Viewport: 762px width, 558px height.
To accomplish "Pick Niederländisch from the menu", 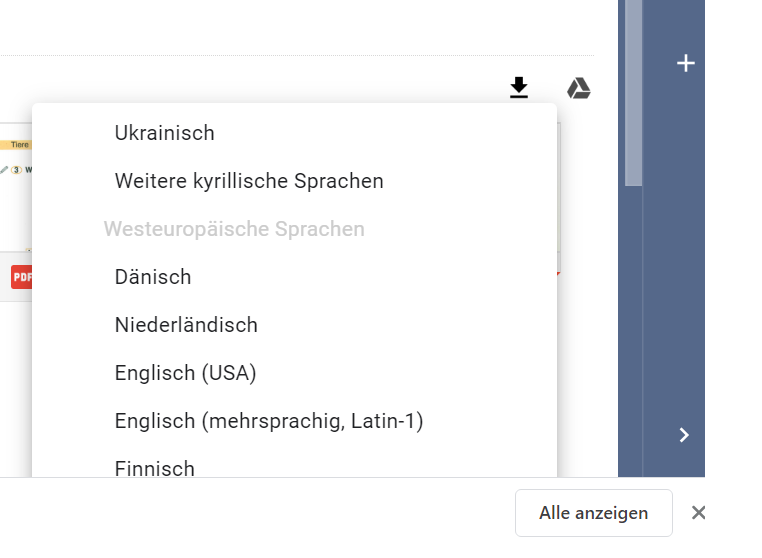I will tap(186, 325).
